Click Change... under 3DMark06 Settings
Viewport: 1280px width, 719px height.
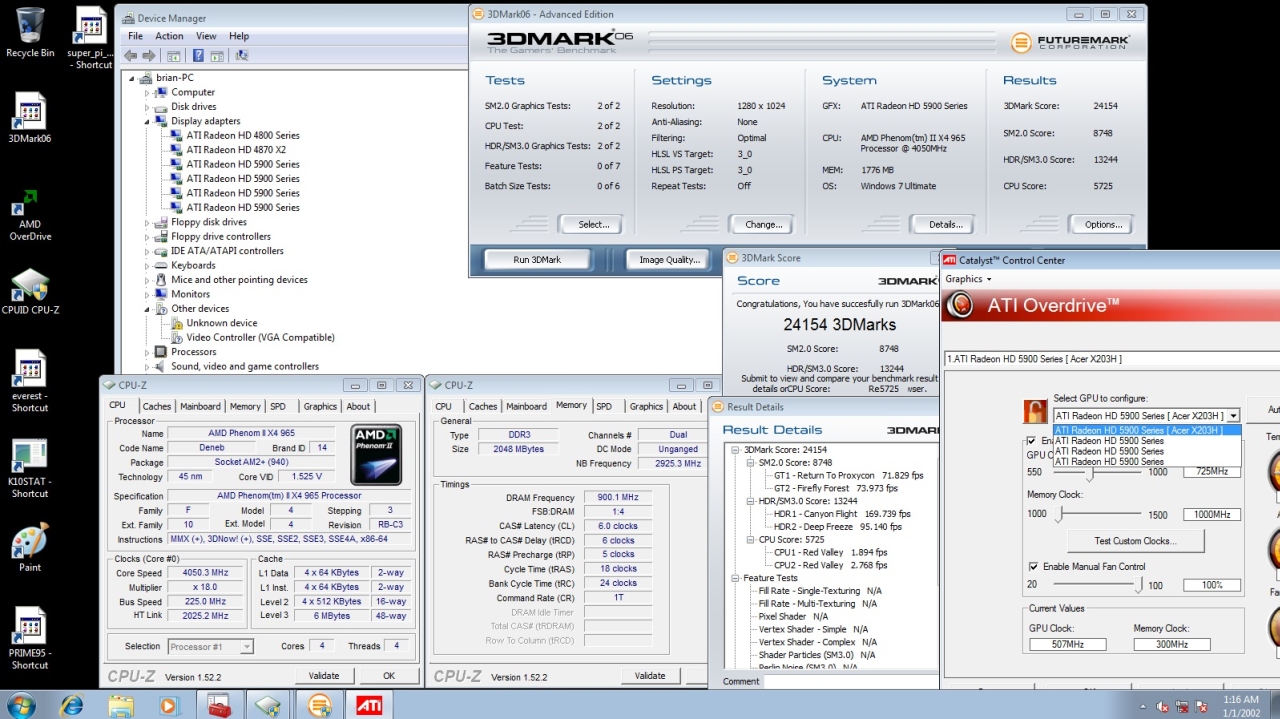[x=763, y=225]
